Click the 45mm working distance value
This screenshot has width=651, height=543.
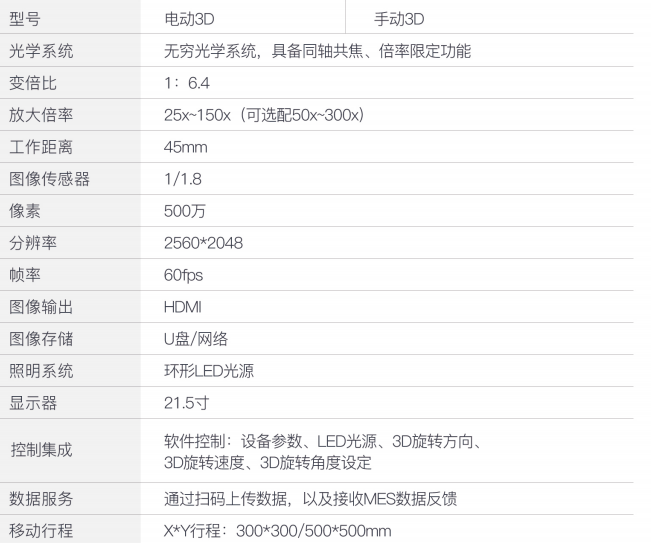(185, 147)
